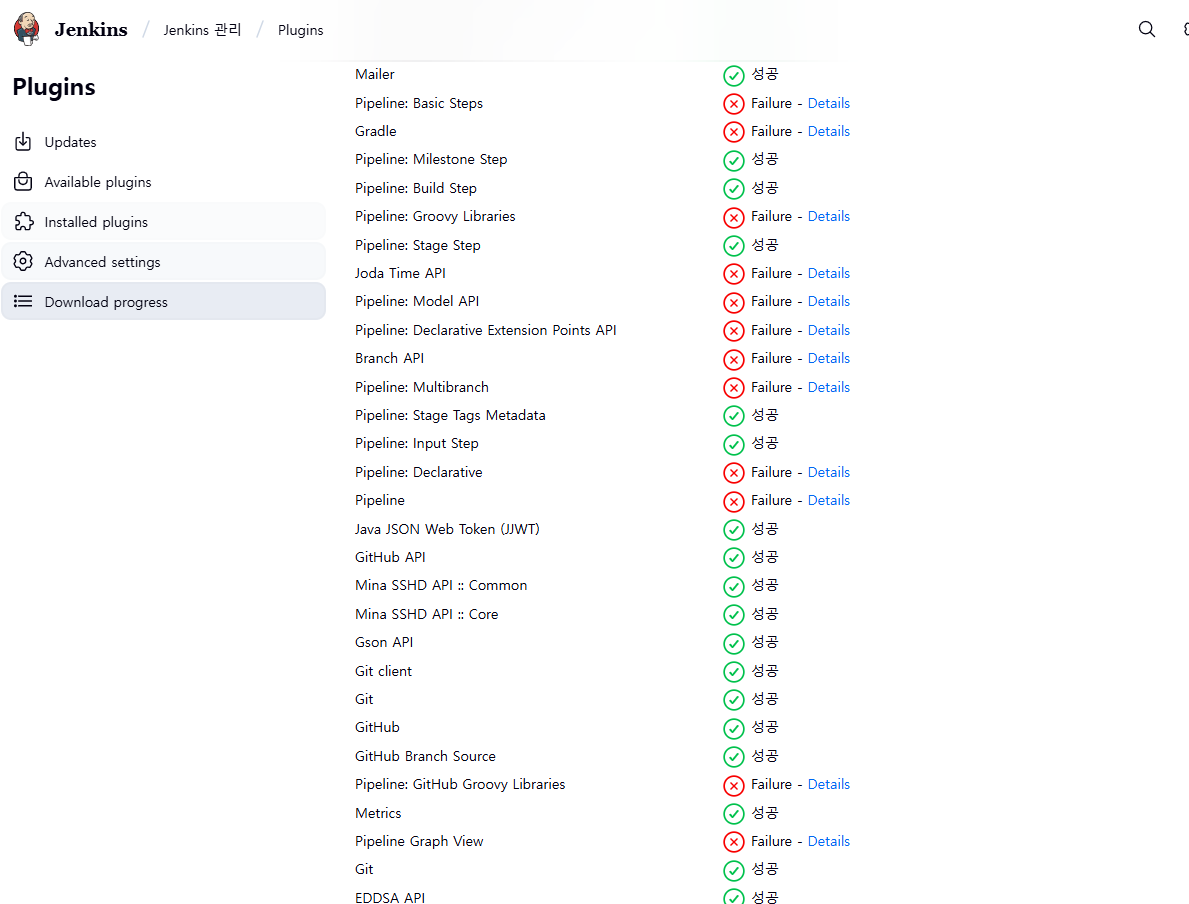Image resolution: width=1189 pixels, height=904 pixels.
Task: Click the 성공 status of Mailer
Action: tap(764, 74)
